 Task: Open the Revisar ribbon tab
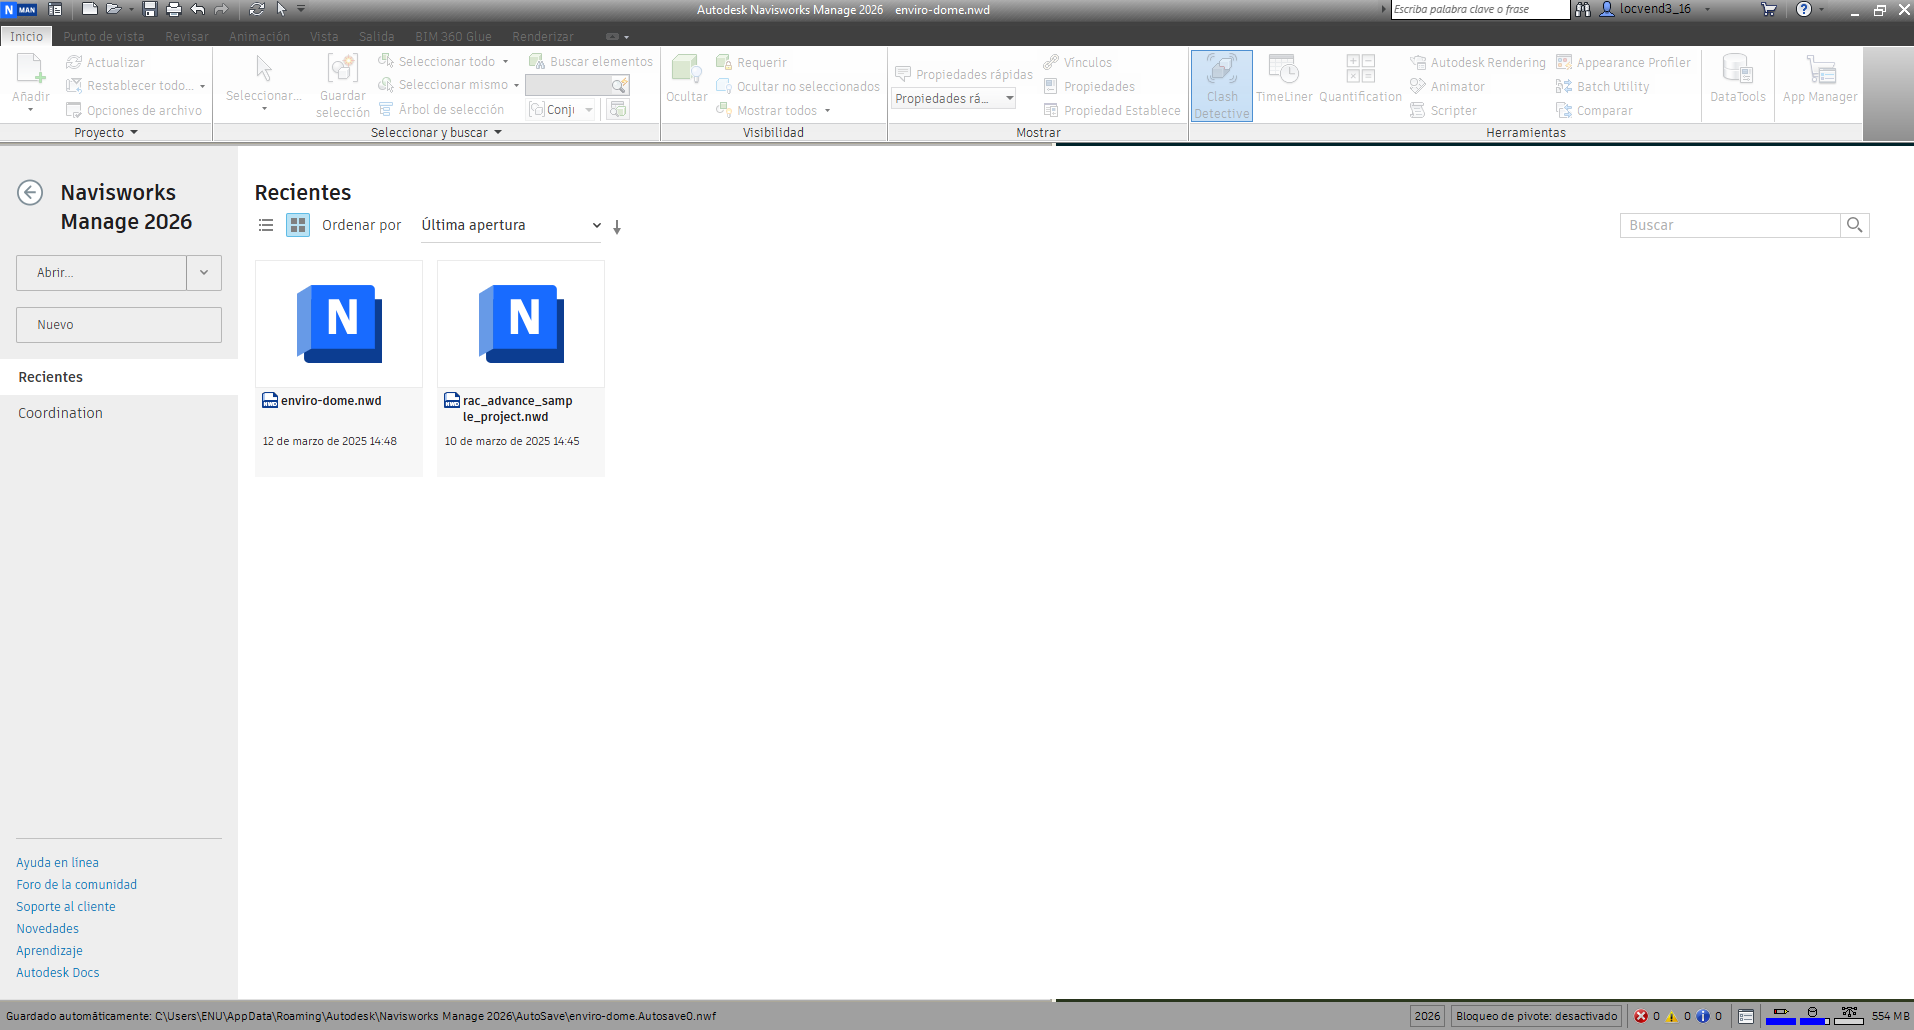point(187,36)
